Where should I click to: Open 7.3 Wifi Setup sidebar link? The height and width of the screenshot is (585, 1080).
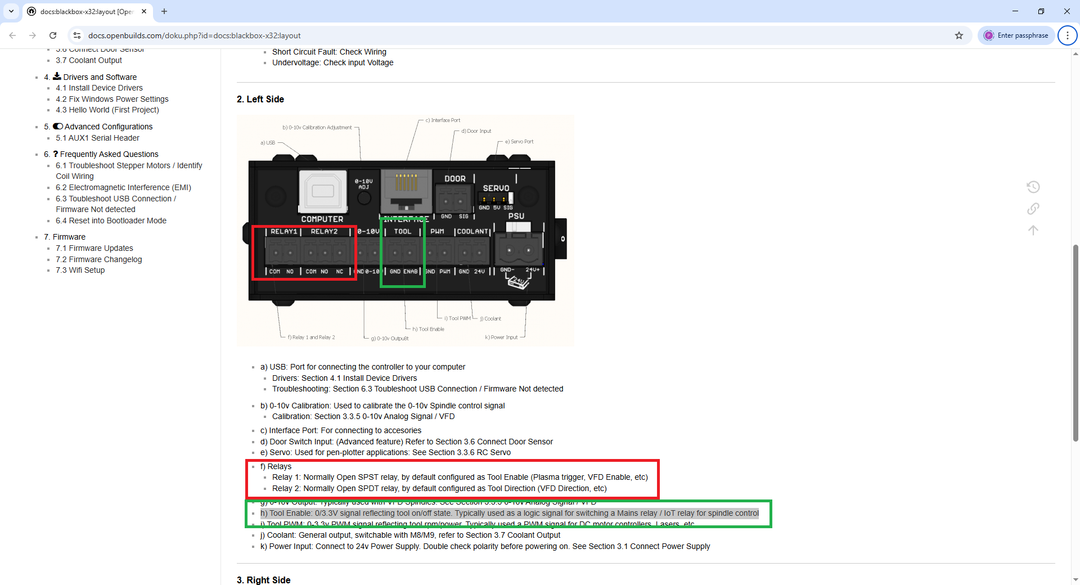pos(80,270)
